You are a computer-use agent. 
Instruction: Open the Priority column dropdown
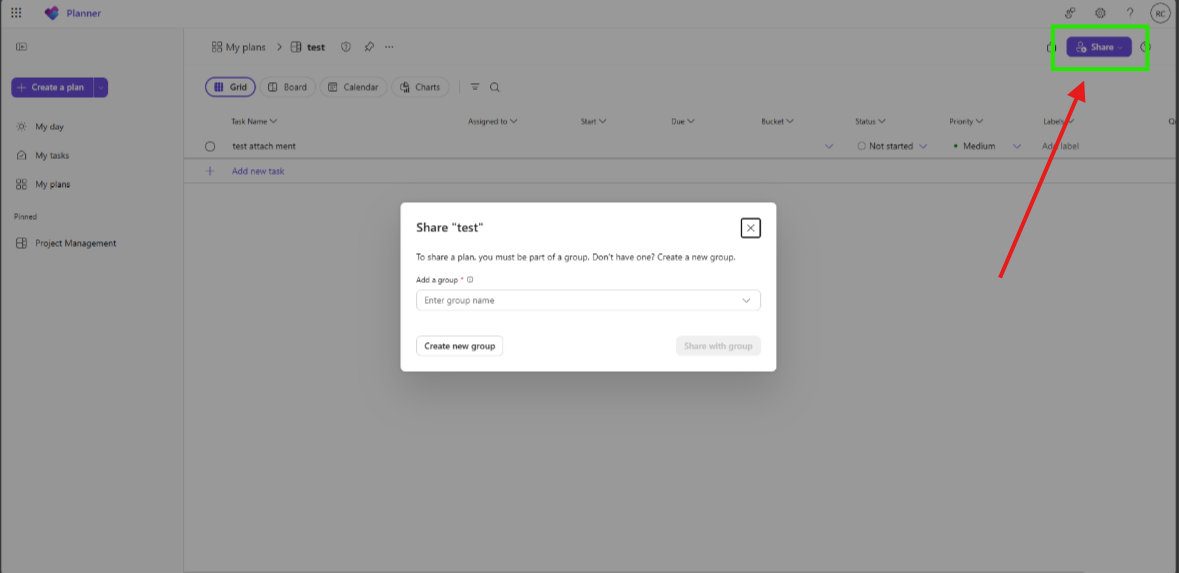(x=980, y=121)
